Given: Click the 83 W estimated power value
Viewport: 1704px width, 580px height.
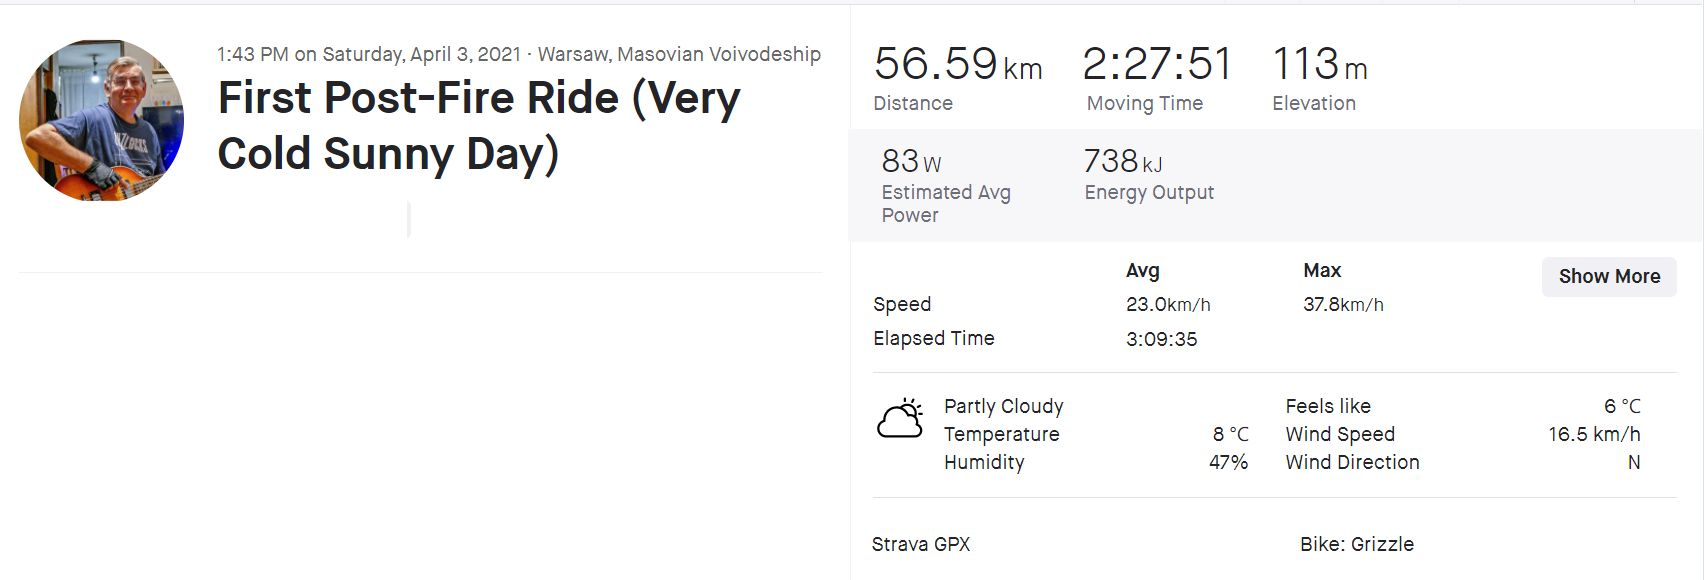Looking at the screenshot, I should [x=911, y=161].
